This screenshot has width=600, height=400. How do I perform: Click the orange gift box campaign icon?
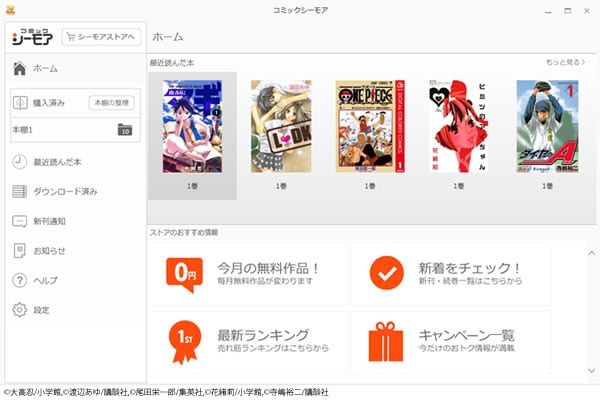pyautogui.click(x=386, y=341)
